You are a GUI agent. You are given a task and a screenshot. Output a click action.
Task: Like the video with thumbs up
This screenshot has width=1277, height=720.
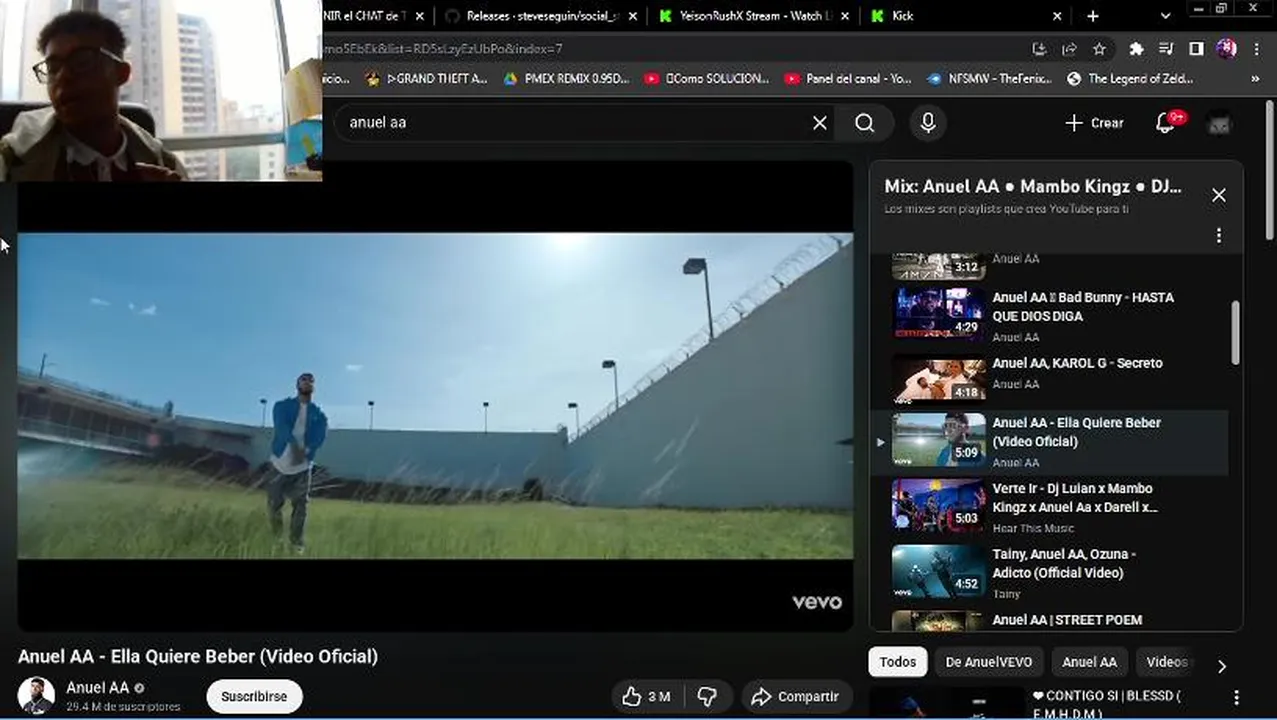point(646,697)
